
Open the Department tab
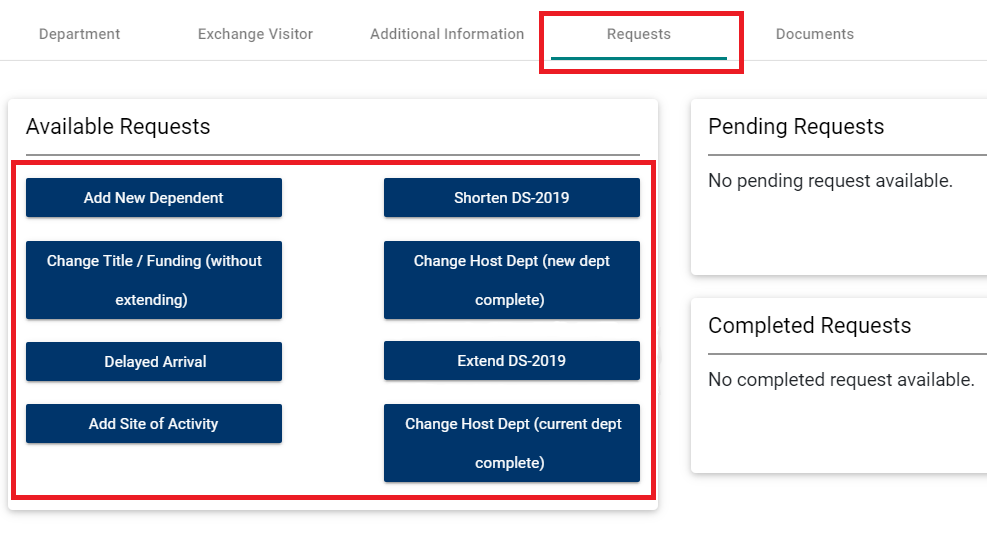(x=79, y=34)
